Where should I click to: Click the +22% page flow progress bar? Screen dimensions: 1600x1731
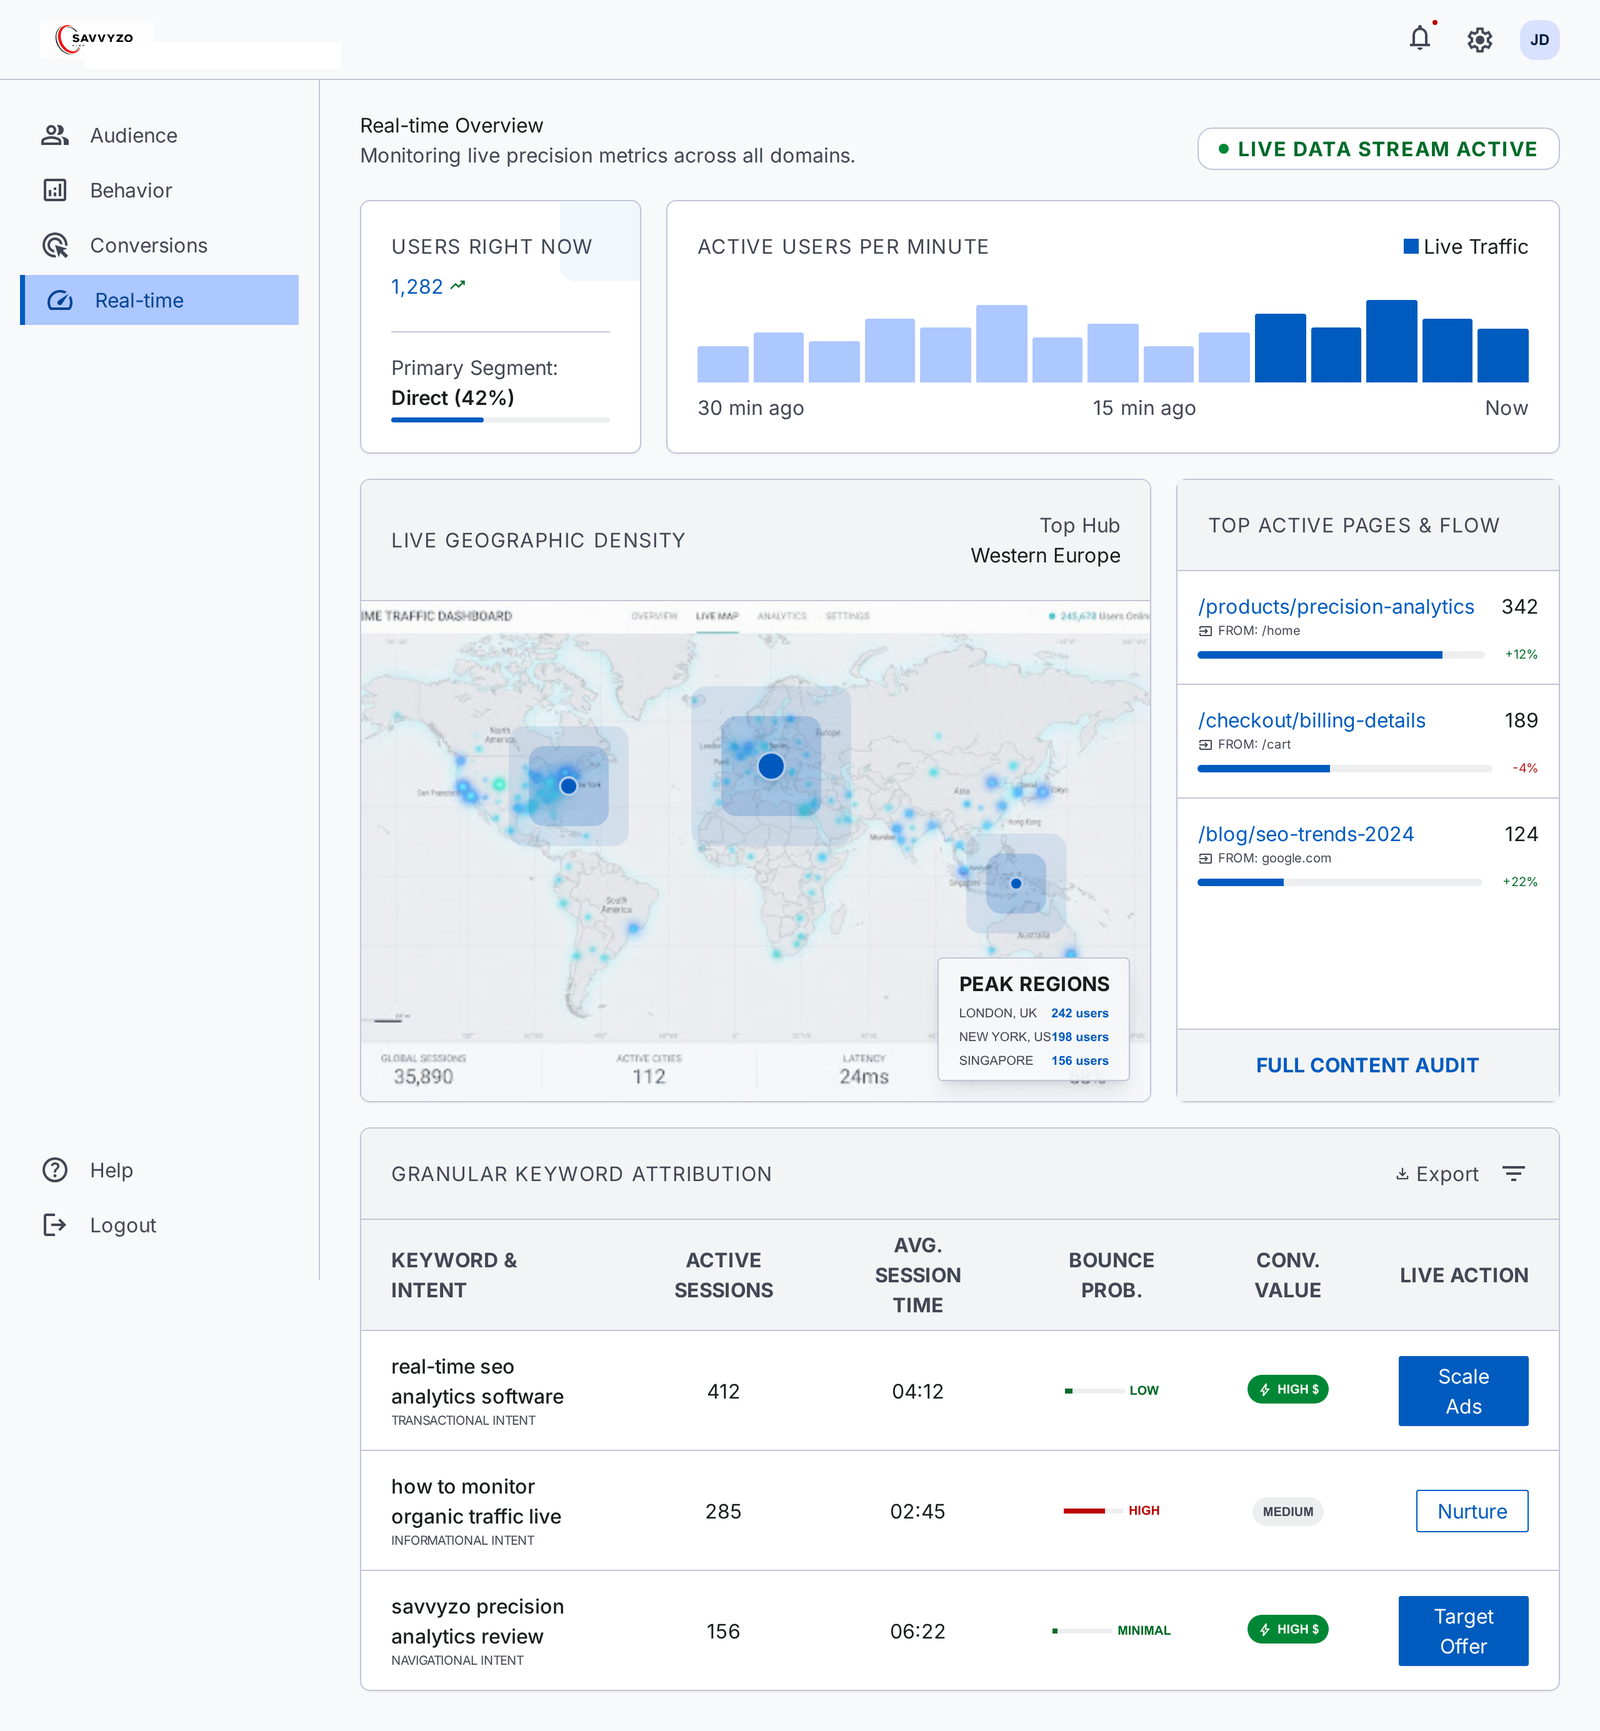point(1340,883)
